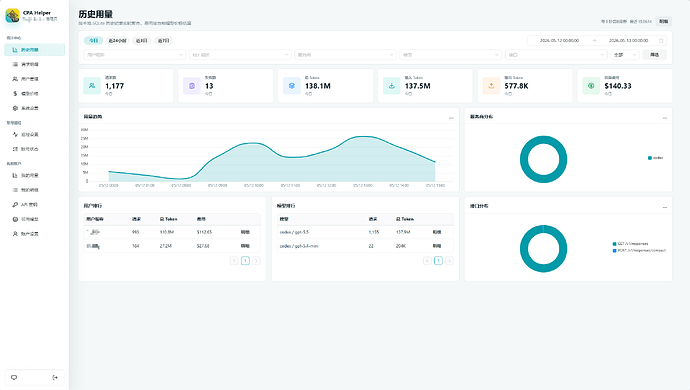The width and height of the screenshot is (690, 390).
Task: Click the download icon by 137.5M
Action: [392, 86]
